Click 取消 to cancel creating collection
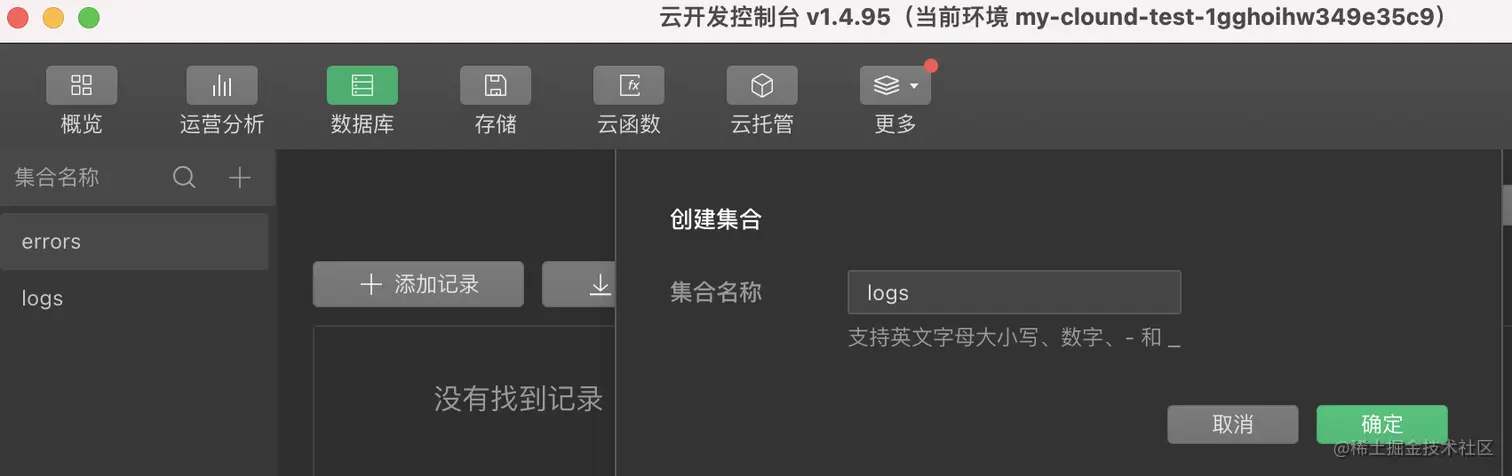This screenshot has height=476, width=1512. click(1233, 424)
